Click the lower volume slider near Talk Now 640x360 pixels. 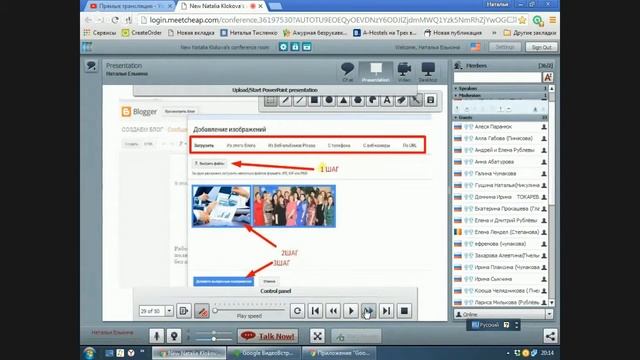click(x=213, y=339)
